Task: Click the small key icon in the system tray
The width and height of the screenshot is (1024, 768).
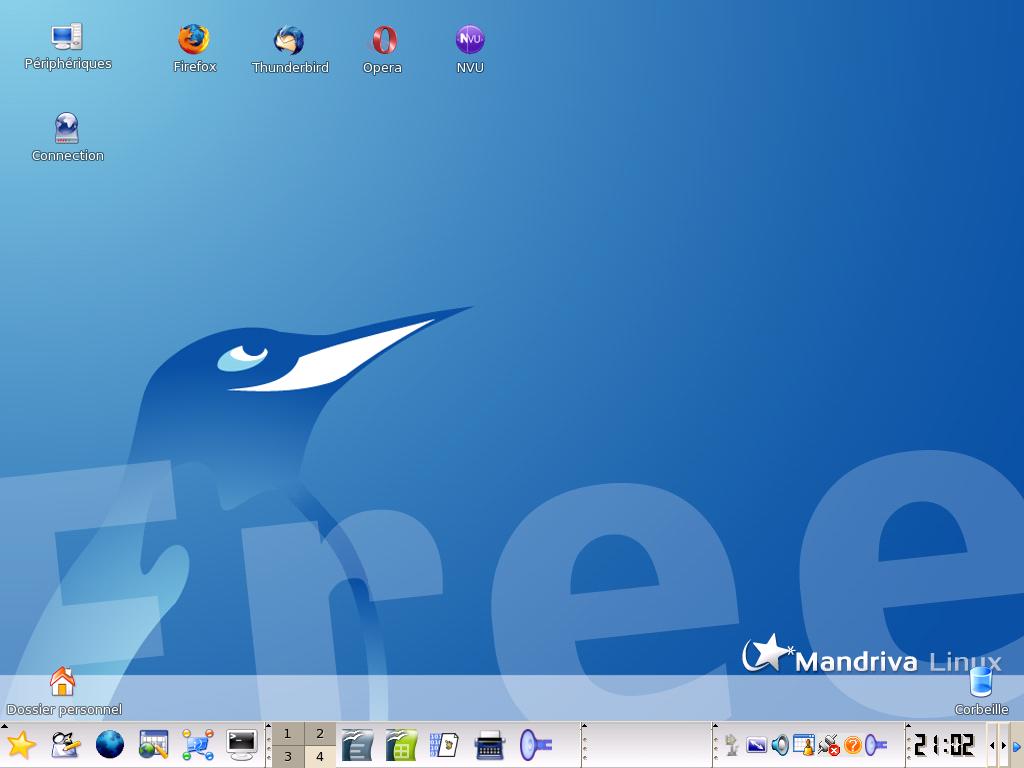Action: tap(876, 745)
